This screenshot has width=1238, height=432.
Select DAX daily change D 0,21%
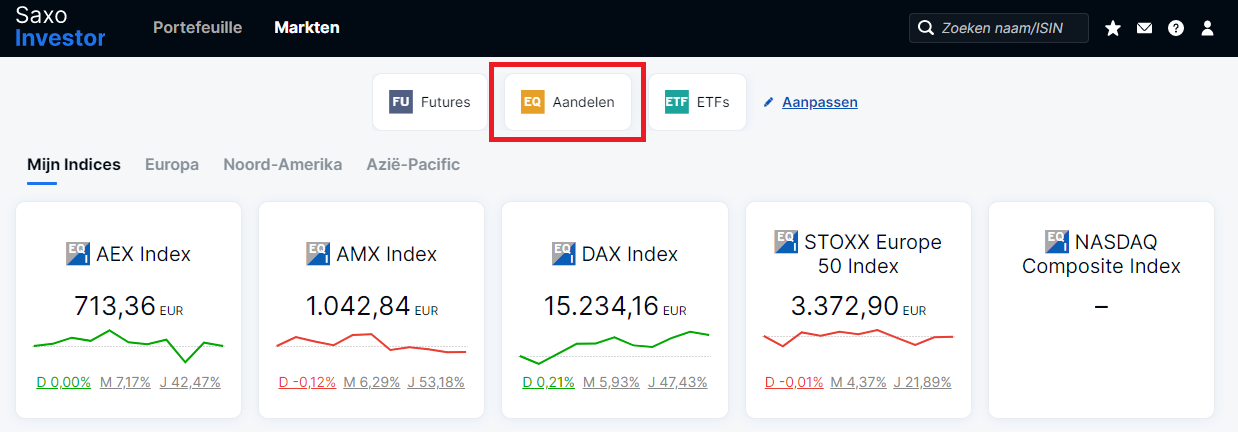(549, 382)
